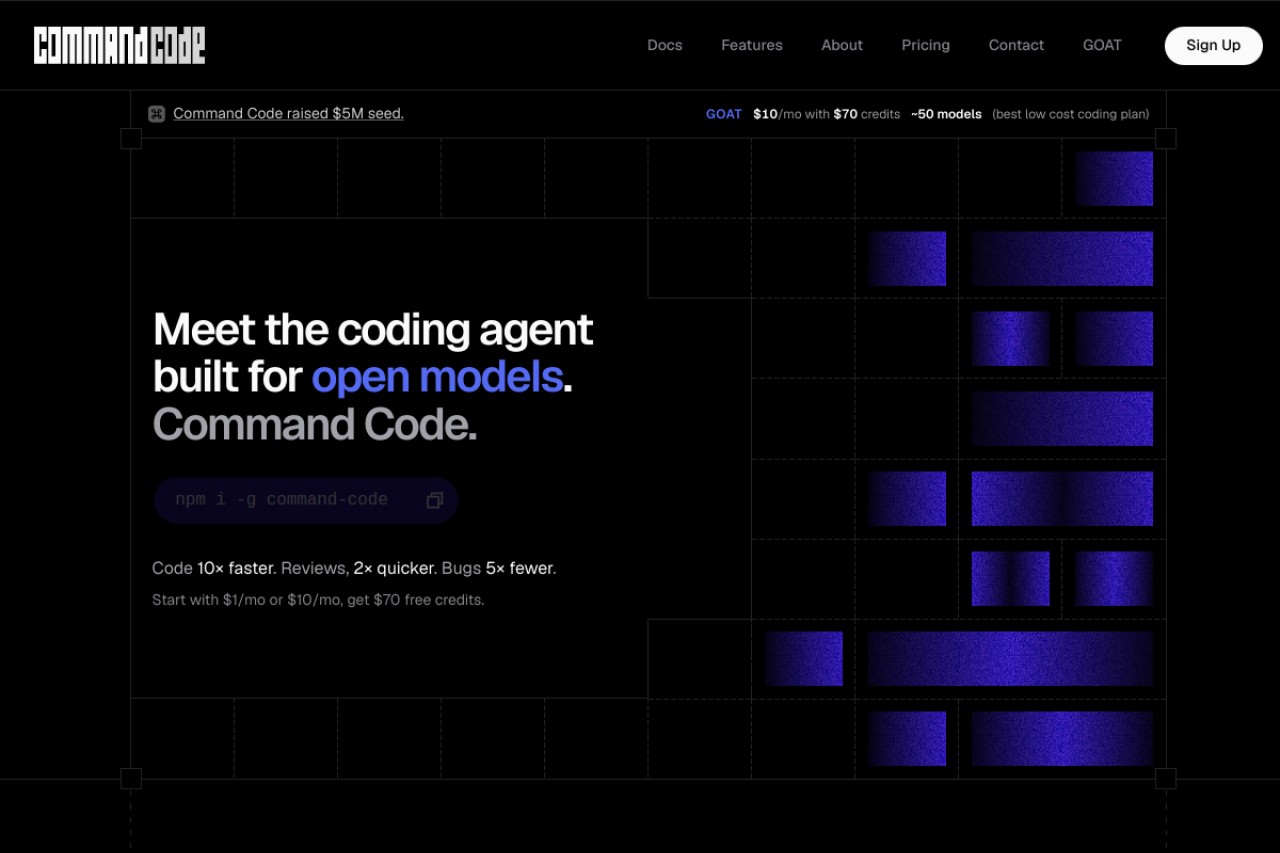
Task: Click the Command Code logo
Action: [119, 45]
